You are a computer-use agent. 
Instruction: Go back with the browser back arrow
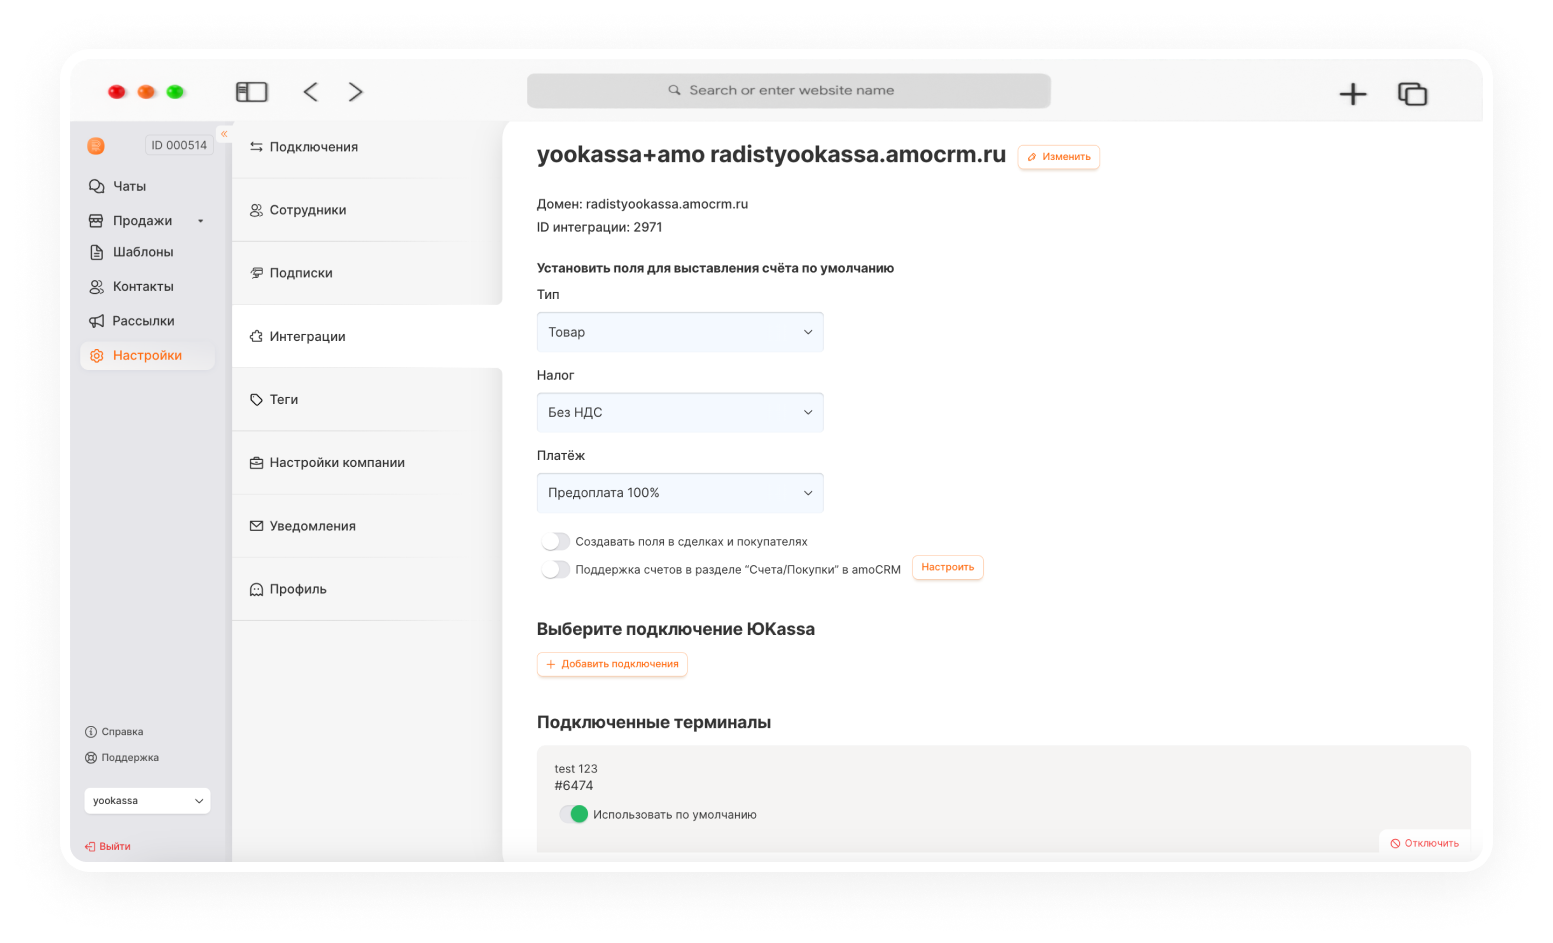click(x=311, y=92)
